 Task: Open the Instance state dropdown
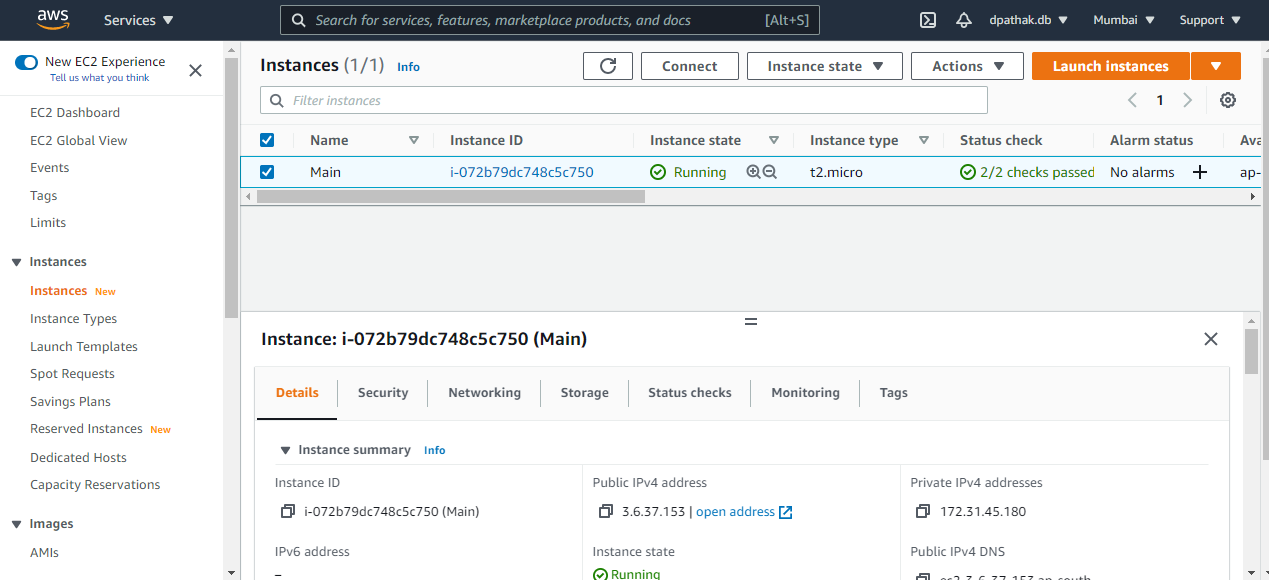[825, 66]
